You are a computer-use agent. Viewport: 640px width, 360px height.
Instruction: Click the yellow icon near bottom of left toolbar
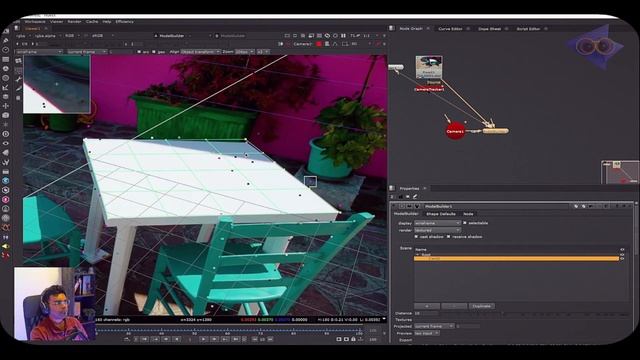point(6,247)
